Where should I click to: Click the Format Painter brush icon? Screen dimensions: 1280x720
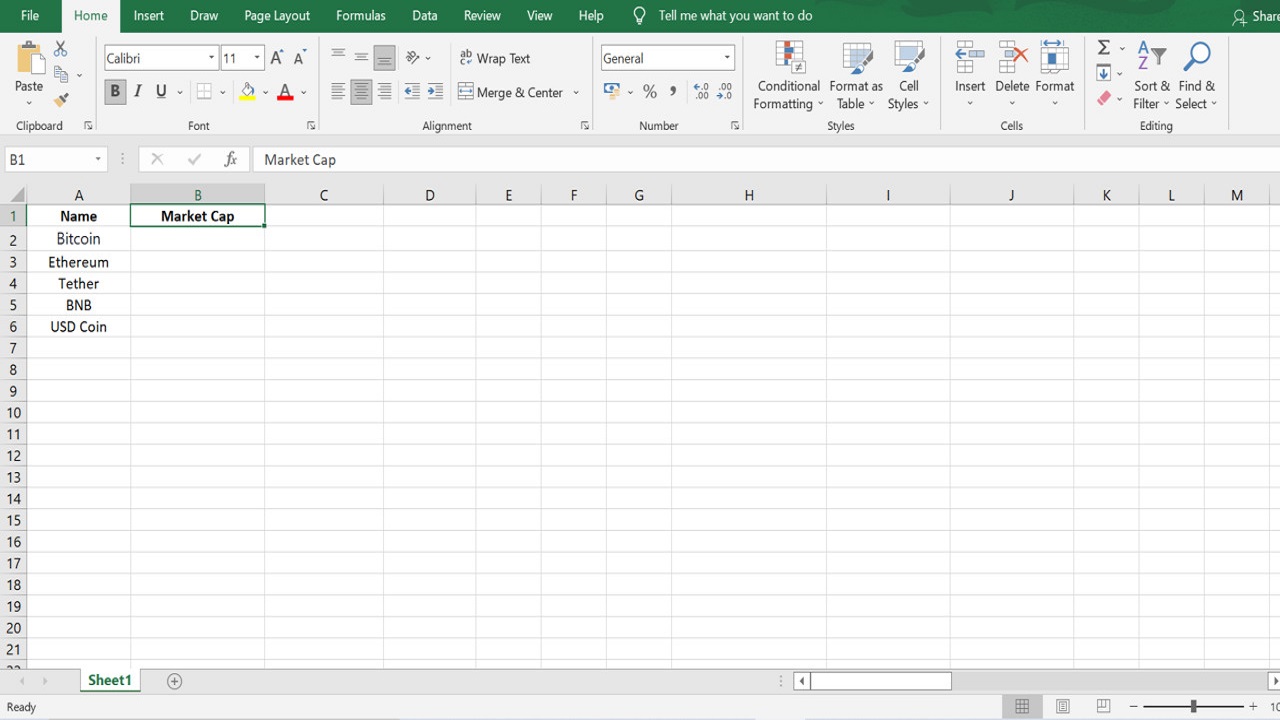[61, 100]
